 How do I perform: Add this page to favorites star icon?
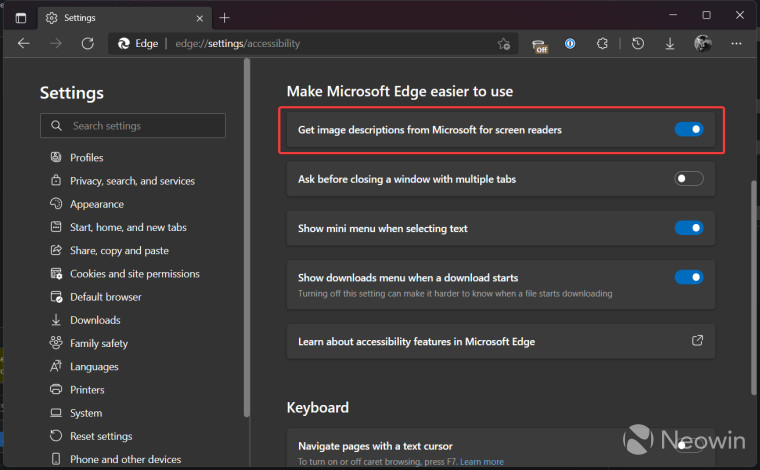click(x=504, y=44)
